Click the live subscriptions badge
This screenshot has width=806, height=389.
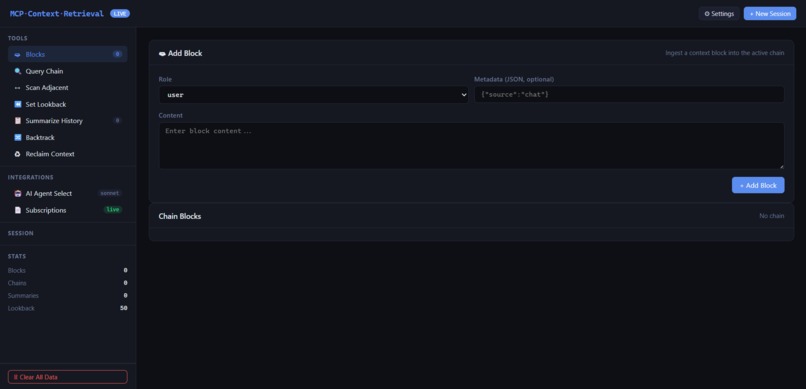tap(113, 210)
